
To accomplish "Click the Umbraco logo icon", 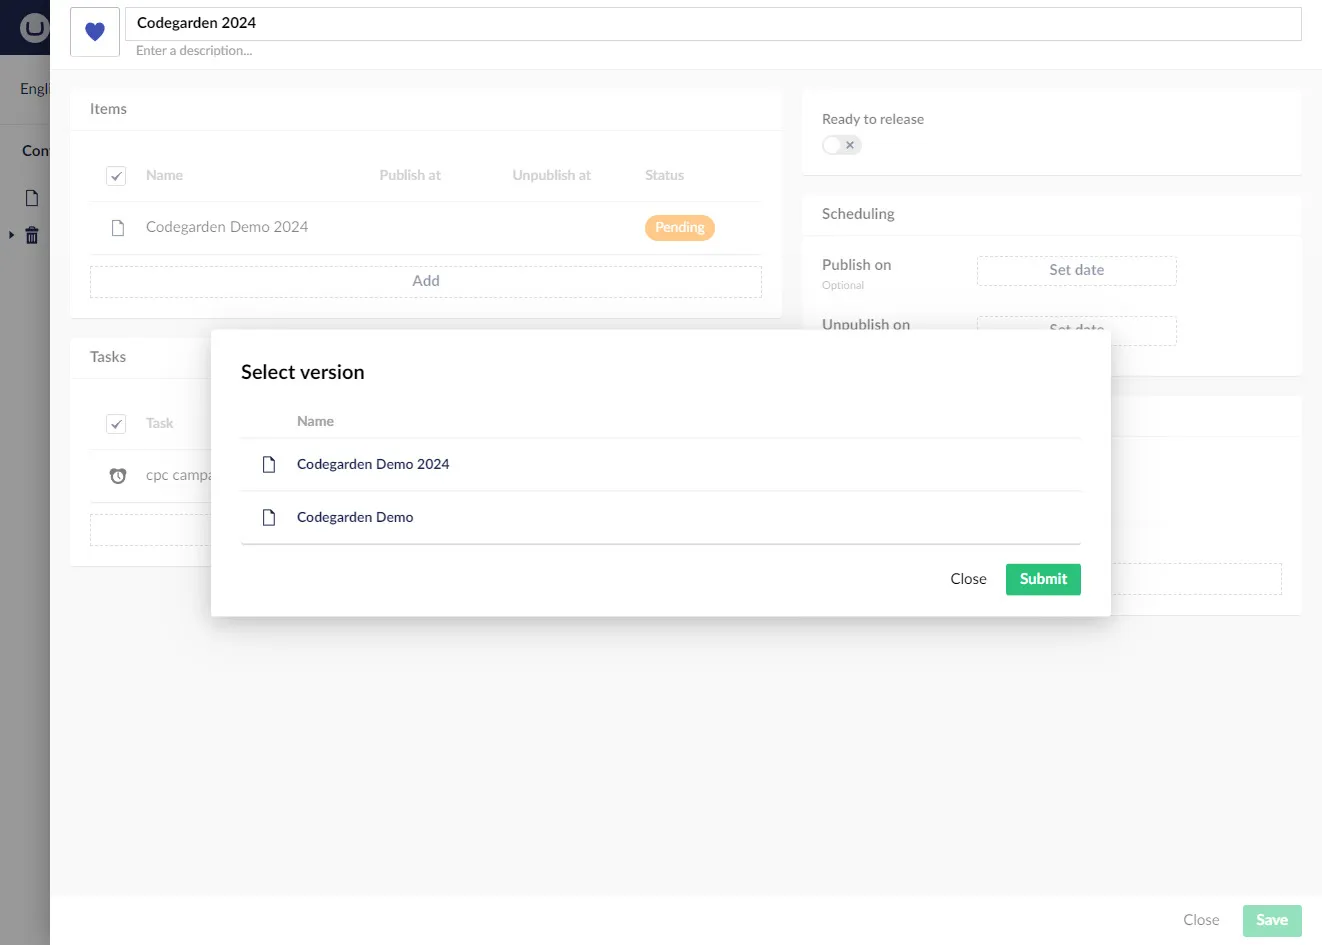I will coord(33,27).
